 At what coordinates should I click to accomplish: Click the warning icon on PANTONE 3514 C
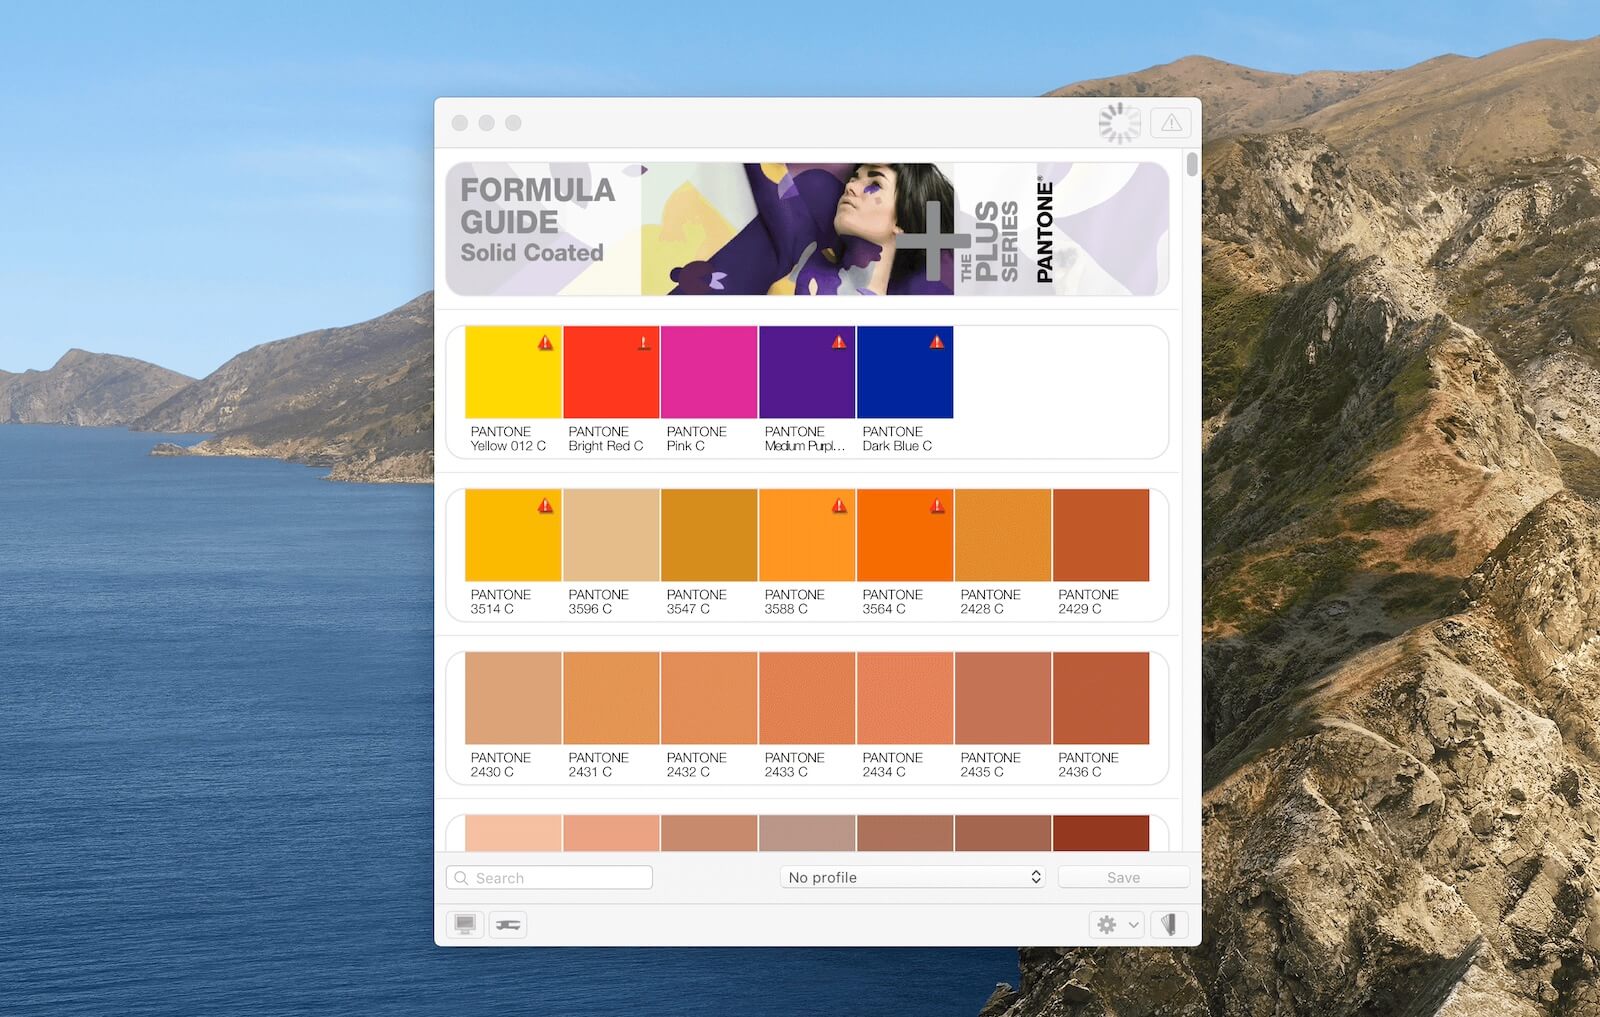tap(545, 505)
